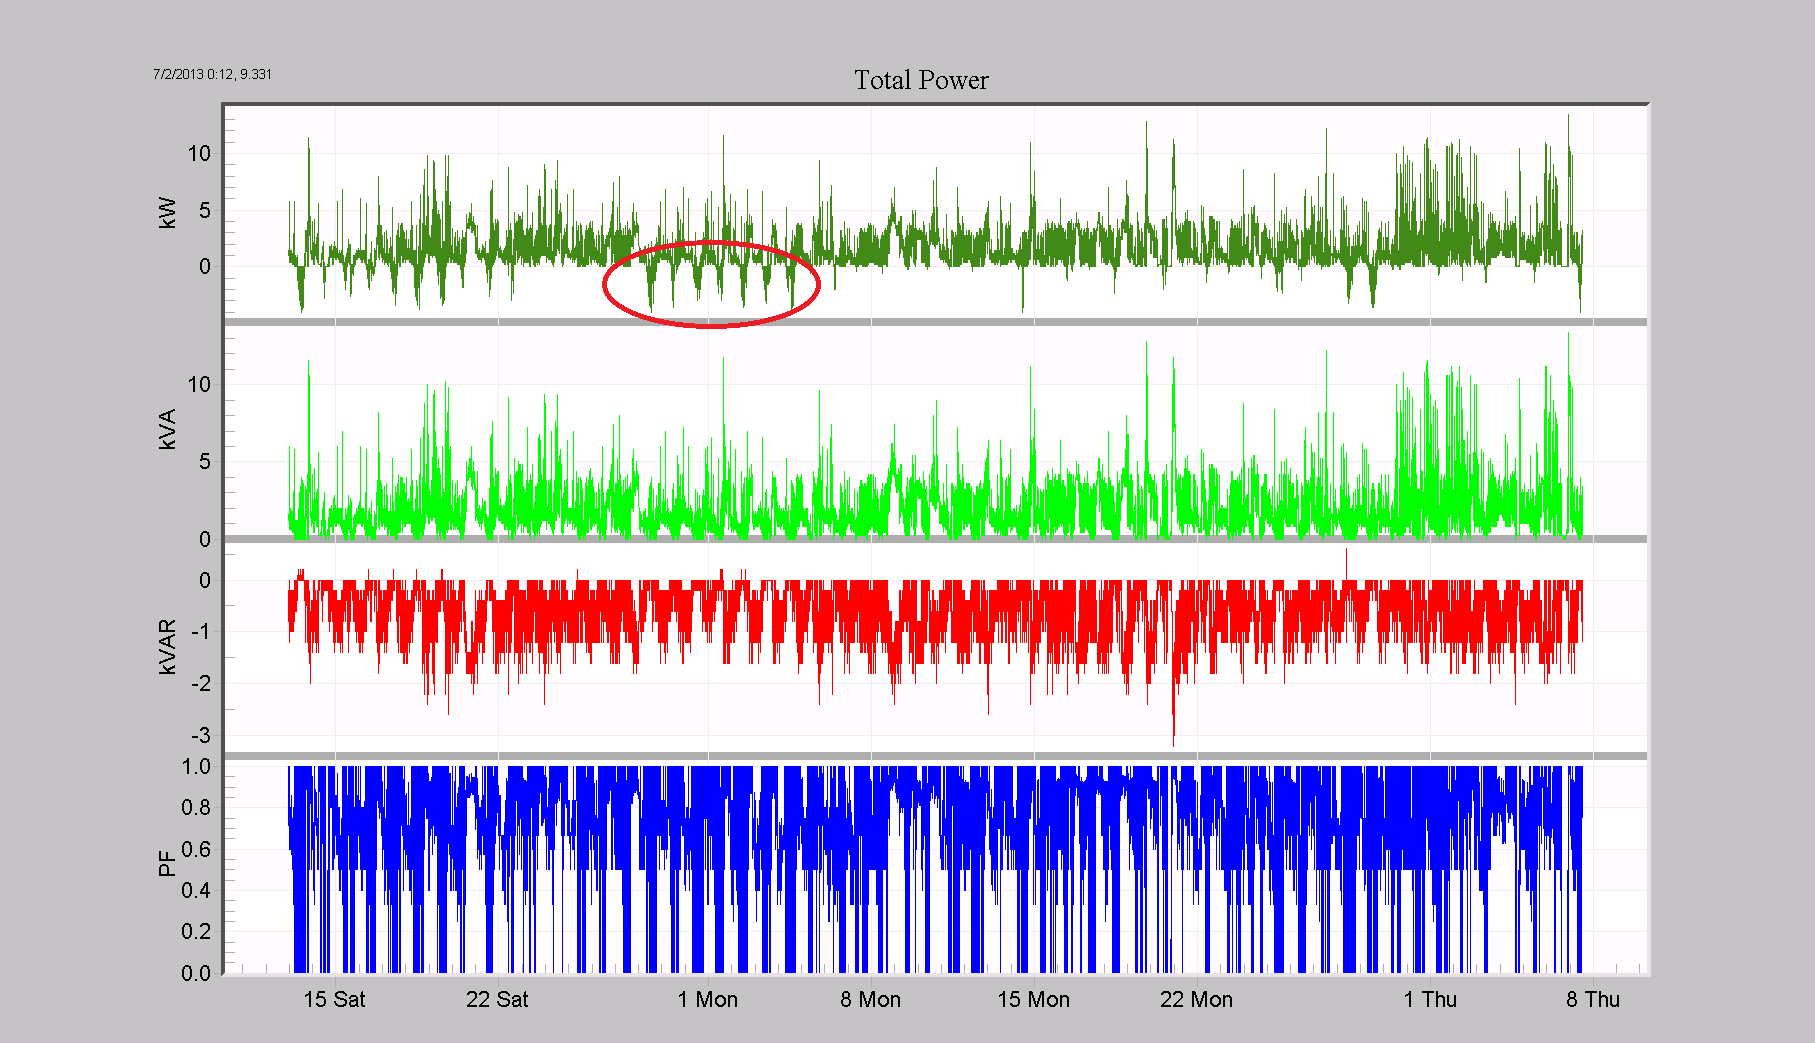Click the Total Power chart title
Image resolution: width=1815 pixels, height=1043 pixels.
(x=920, y=80)
